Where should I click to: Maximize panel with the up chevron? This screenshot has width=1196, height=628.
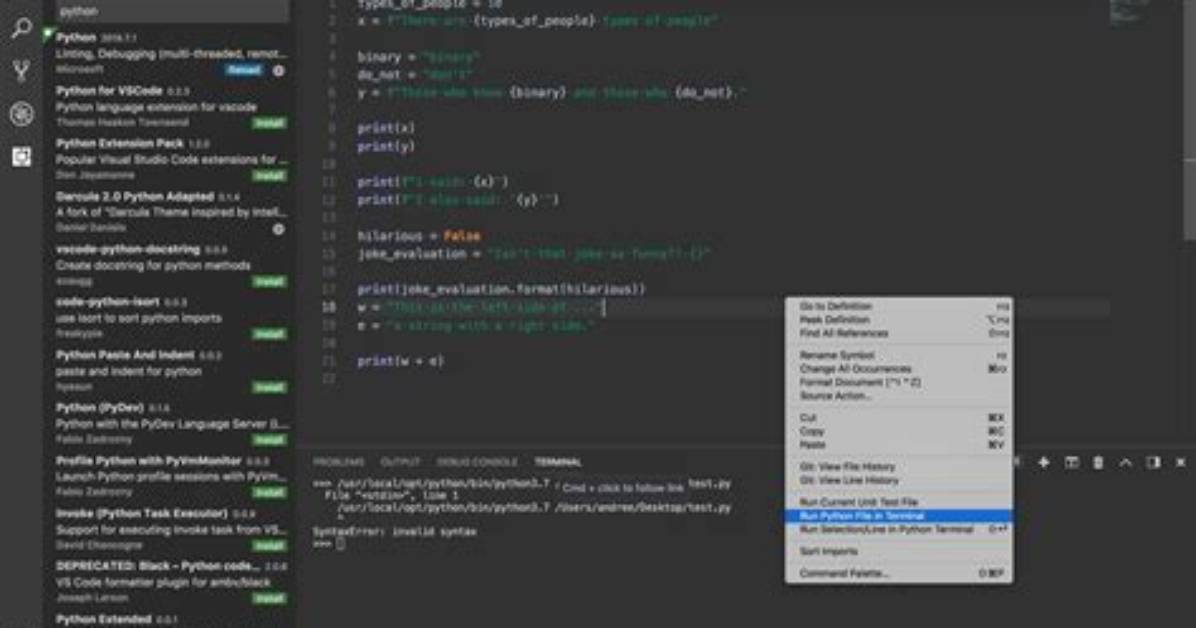(1126, 462)
